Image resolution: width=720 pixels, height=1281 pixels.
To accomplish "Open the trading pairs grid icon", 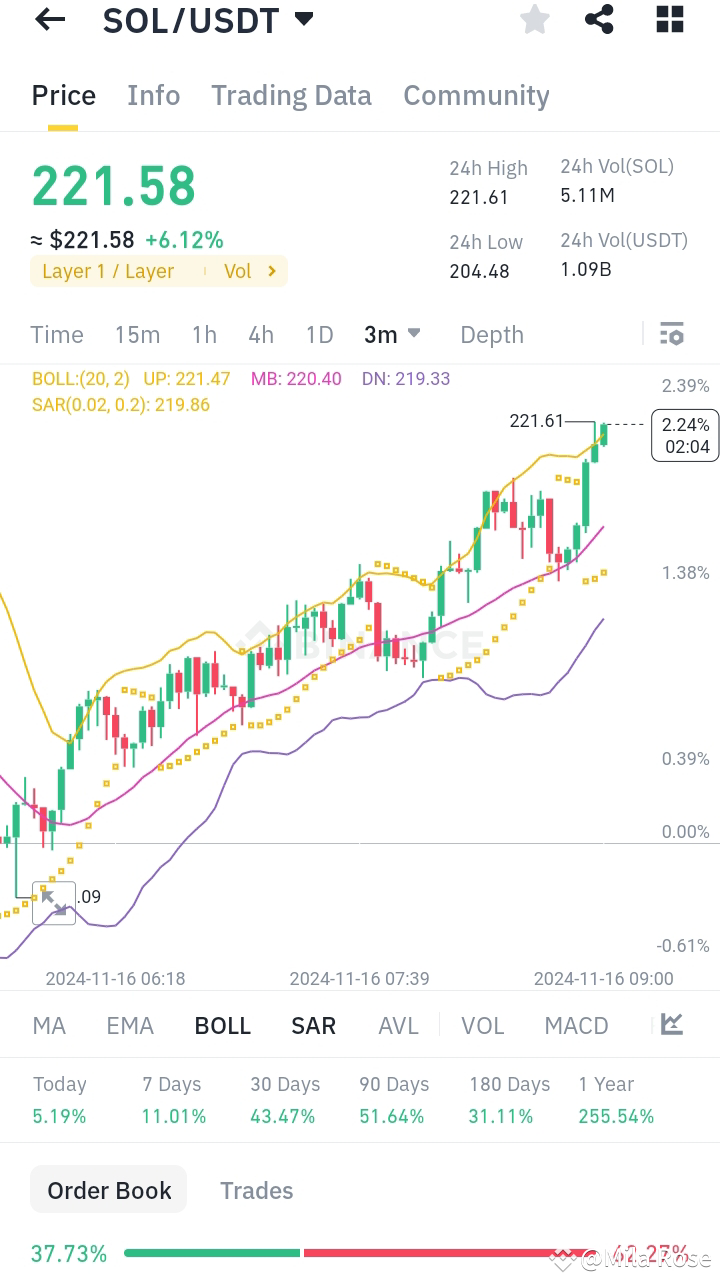I will click(668, 19).
